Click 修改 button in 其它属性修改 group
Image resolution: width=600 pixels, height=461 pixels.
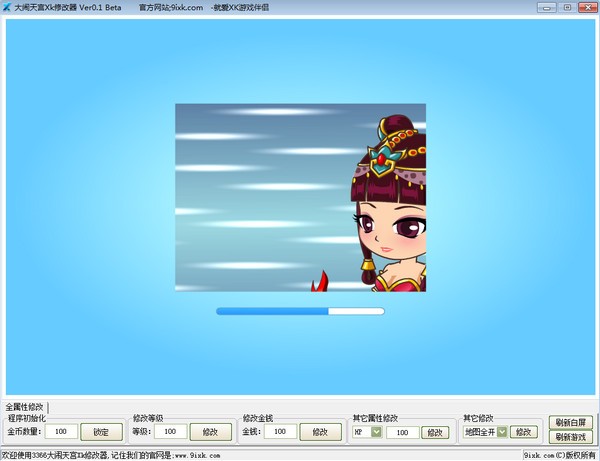[x=435, y=432]
